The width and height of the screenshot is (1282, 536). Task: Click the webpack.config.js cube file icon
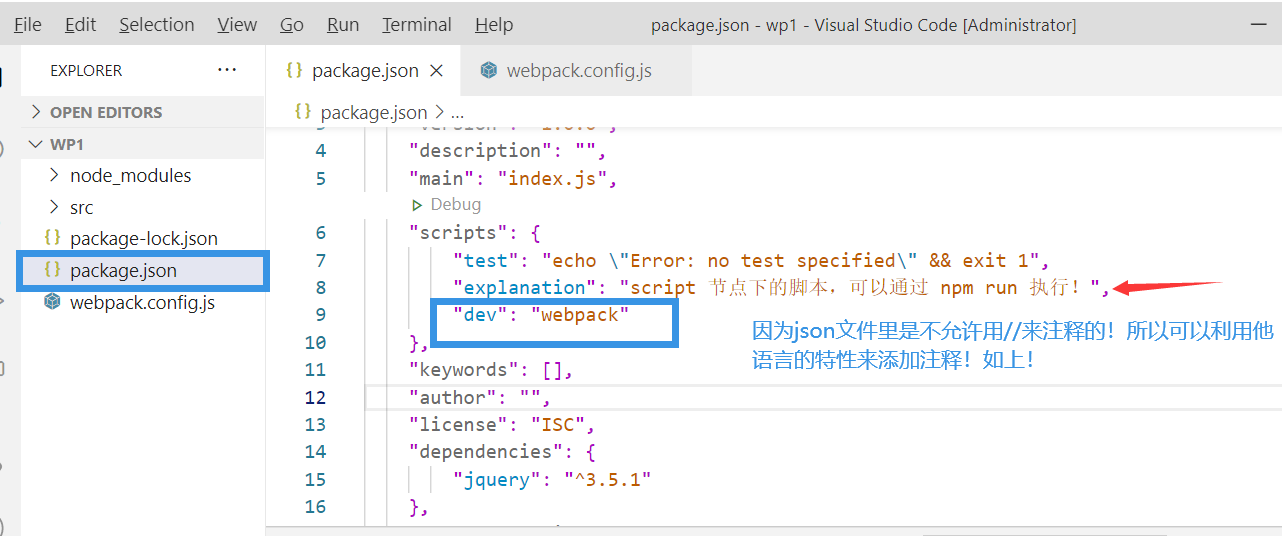pyautogui.click(x=53, y=302)
